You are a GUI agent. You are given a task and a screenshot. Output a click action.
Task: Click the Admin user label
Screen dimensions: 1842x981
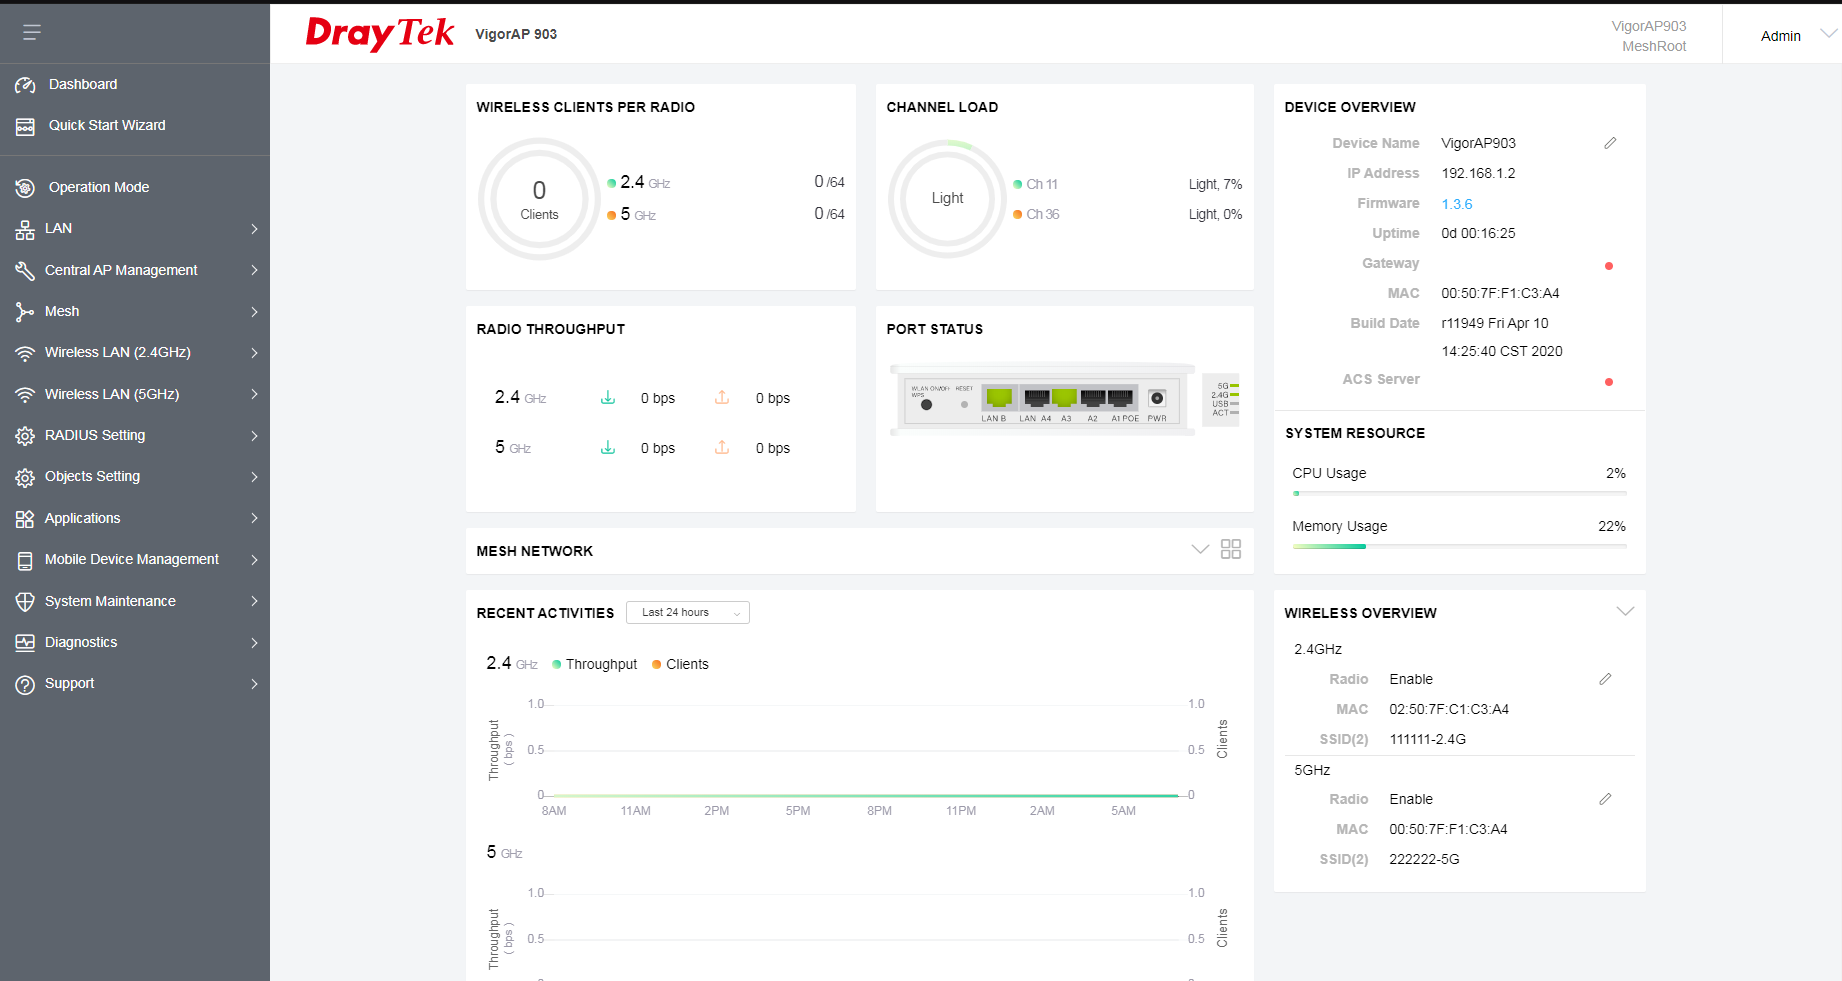pos(1781,36)
